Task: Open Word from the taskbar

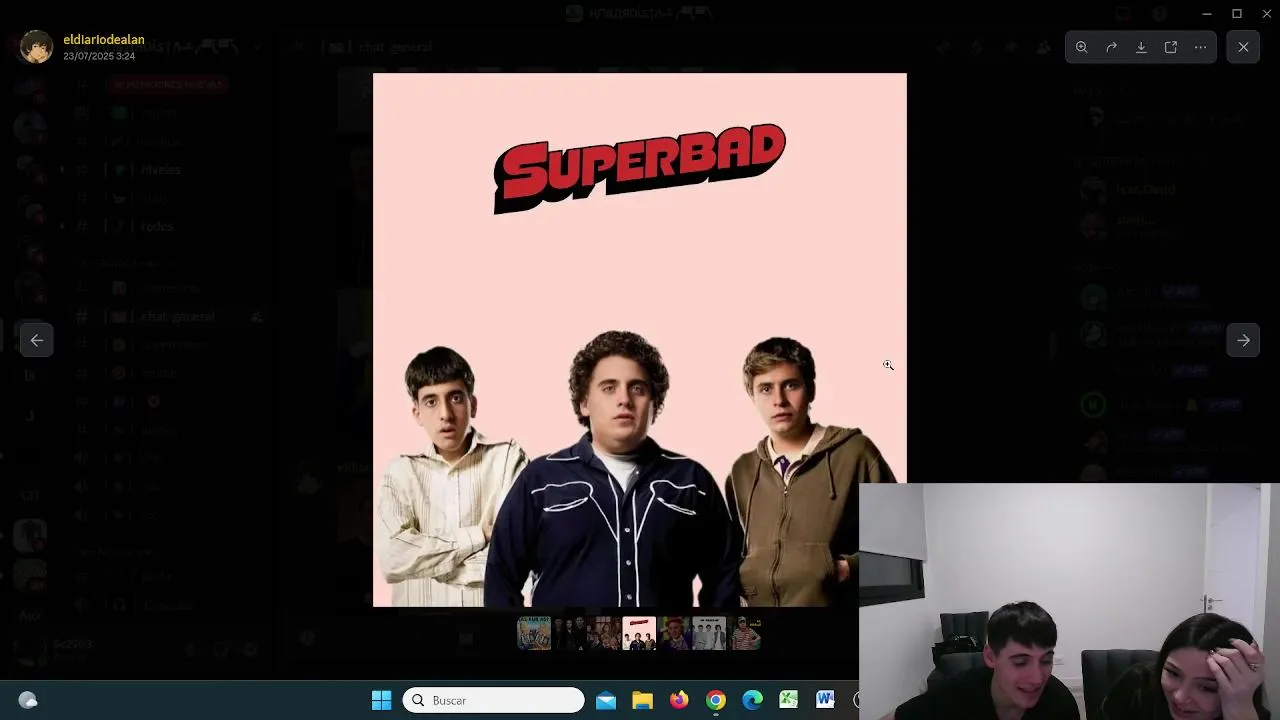Action: 825,700
